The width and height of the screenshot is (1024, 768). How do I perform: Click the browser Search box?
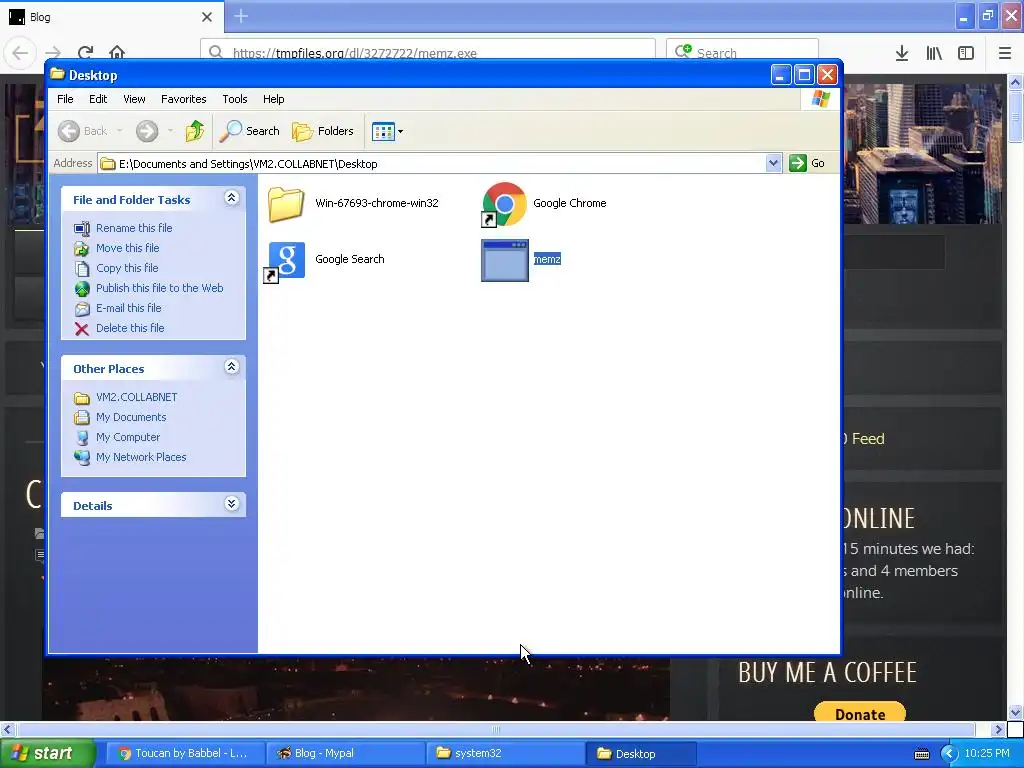coord(743,53)
